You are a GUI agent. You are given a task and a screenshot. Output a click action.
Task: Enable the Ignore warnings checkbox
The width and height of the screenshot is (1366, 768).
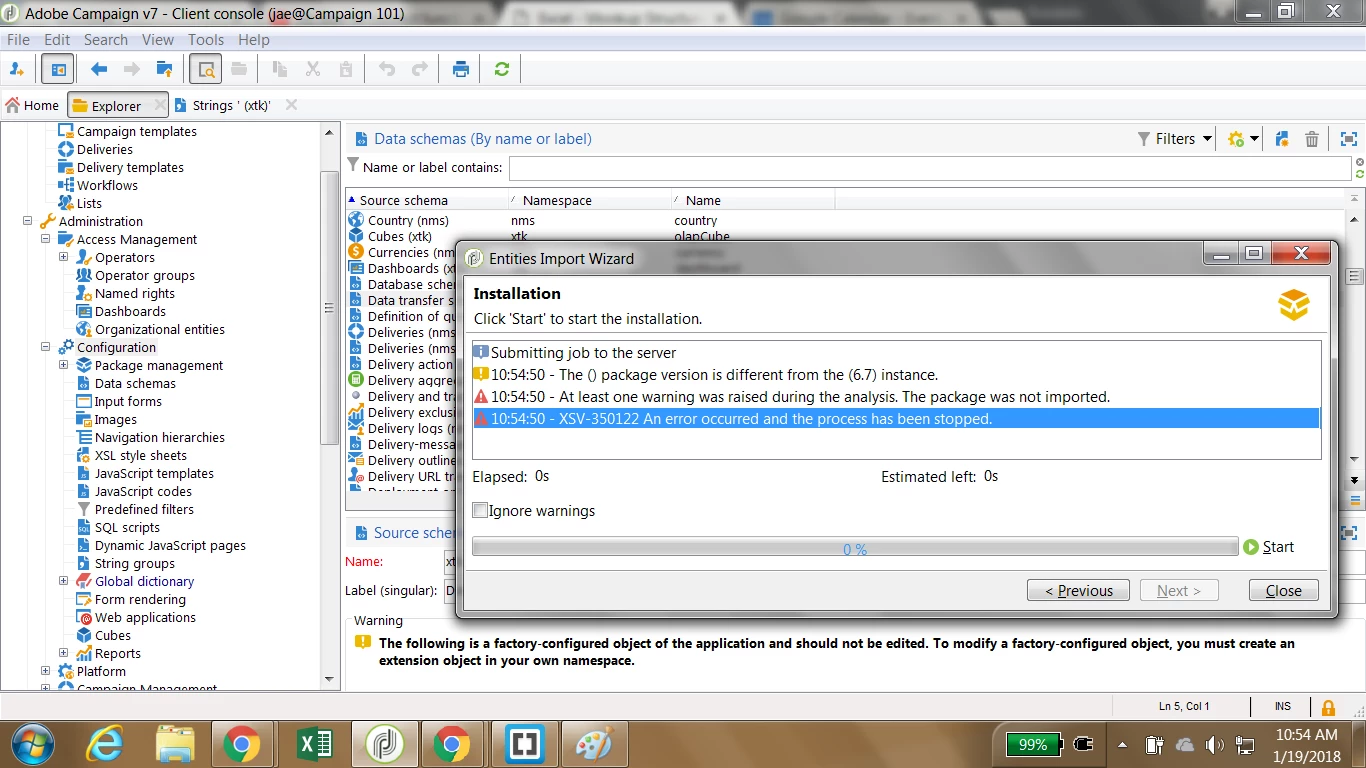[x=481, y=511]
